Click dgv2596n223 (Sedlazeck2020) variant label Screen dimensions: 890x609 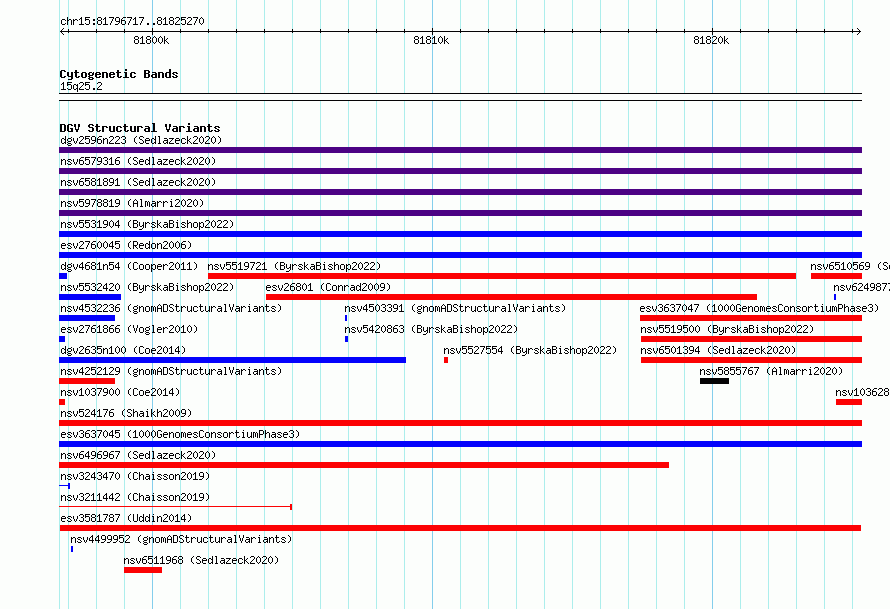(x=141, y=140)
